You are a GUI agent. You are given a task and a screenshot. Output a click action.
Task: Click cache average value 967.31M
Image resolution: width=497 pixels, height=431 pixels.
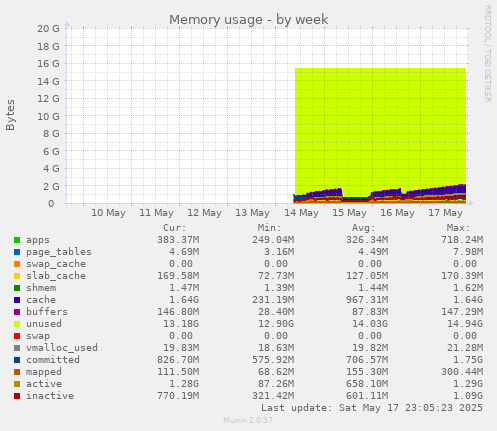[x=367, y=300]
